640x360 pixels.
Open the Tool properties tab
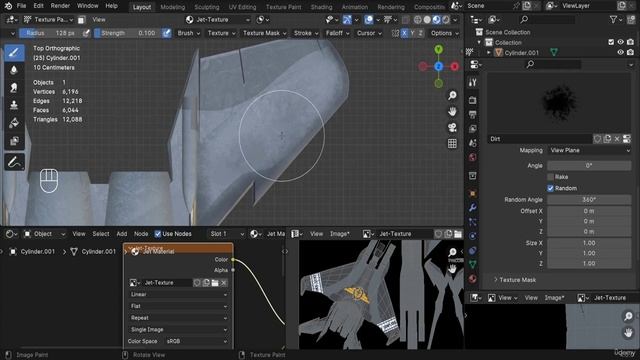point(473,82)
